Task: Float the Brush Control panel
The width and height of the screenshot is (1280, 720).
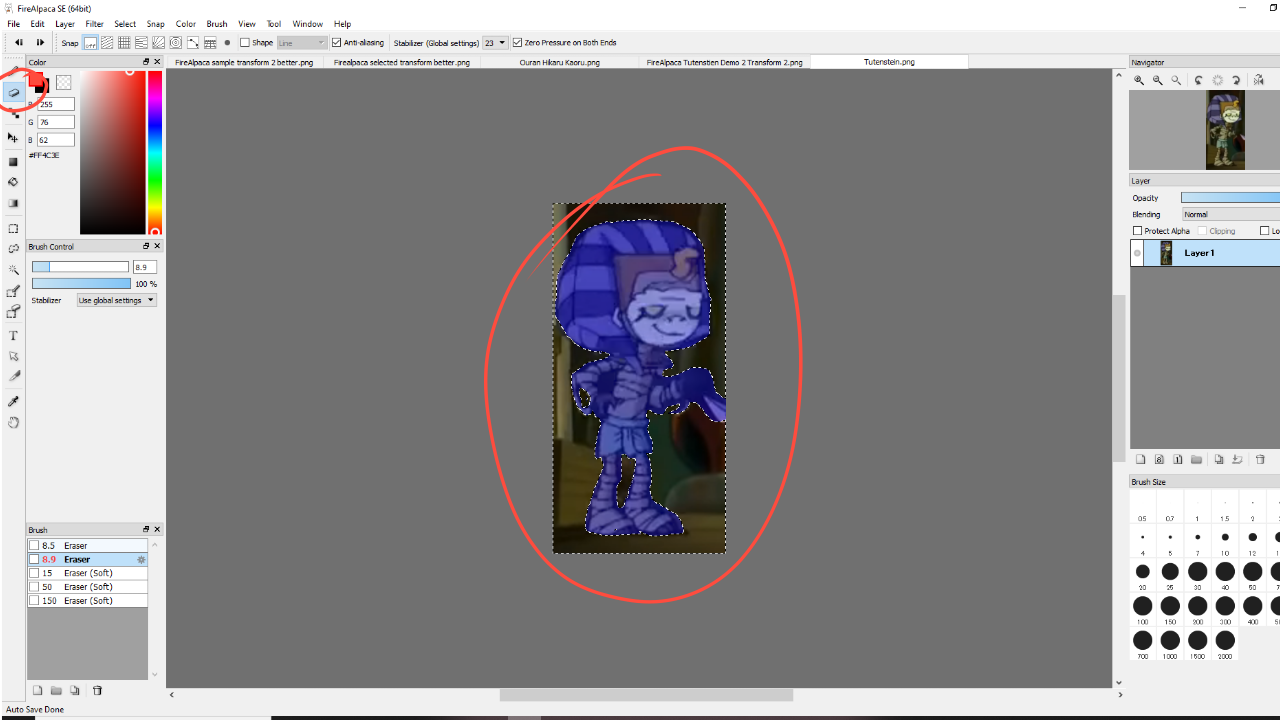Action: tap(146, 246)
